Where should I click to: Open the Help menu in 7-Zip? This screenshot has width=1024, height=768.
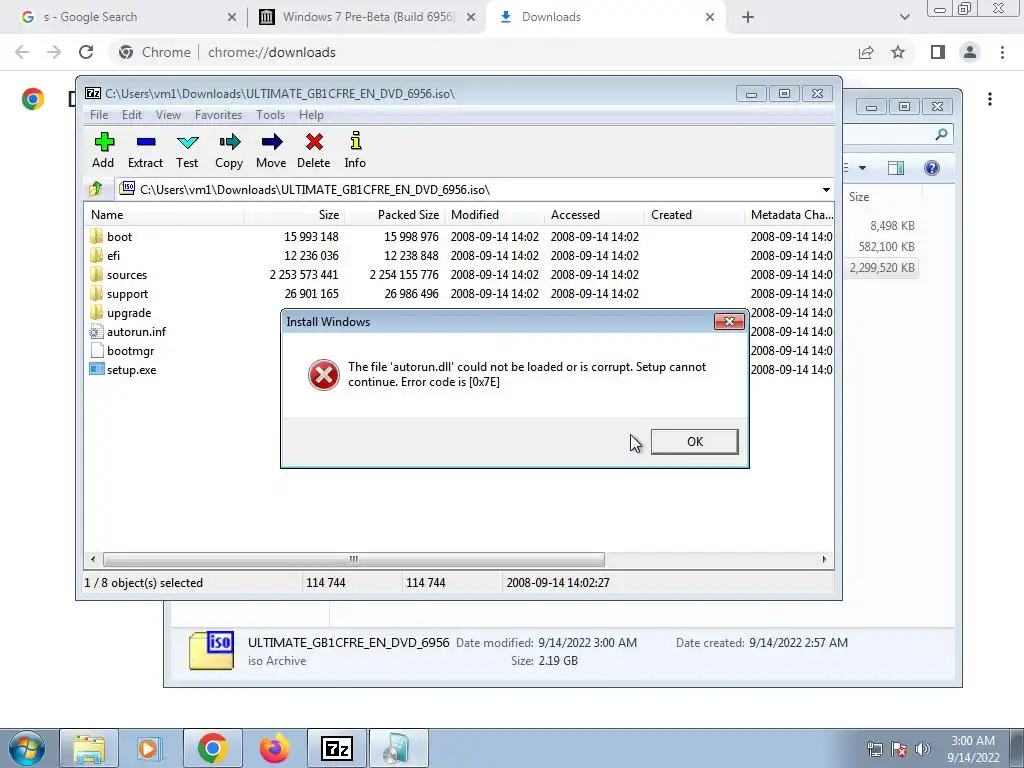pyautogui.click(x=311, y=114)
